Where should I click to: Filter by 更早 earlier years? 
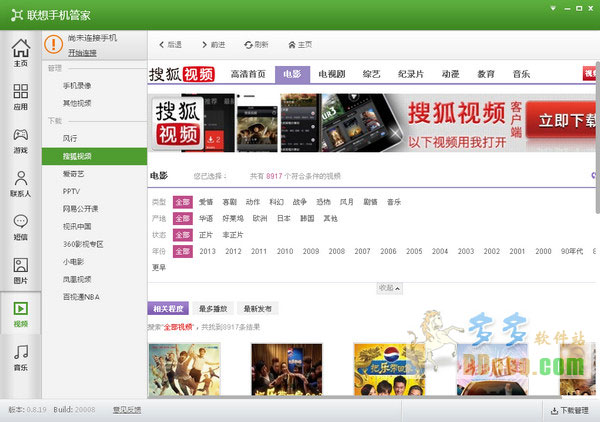159,267
